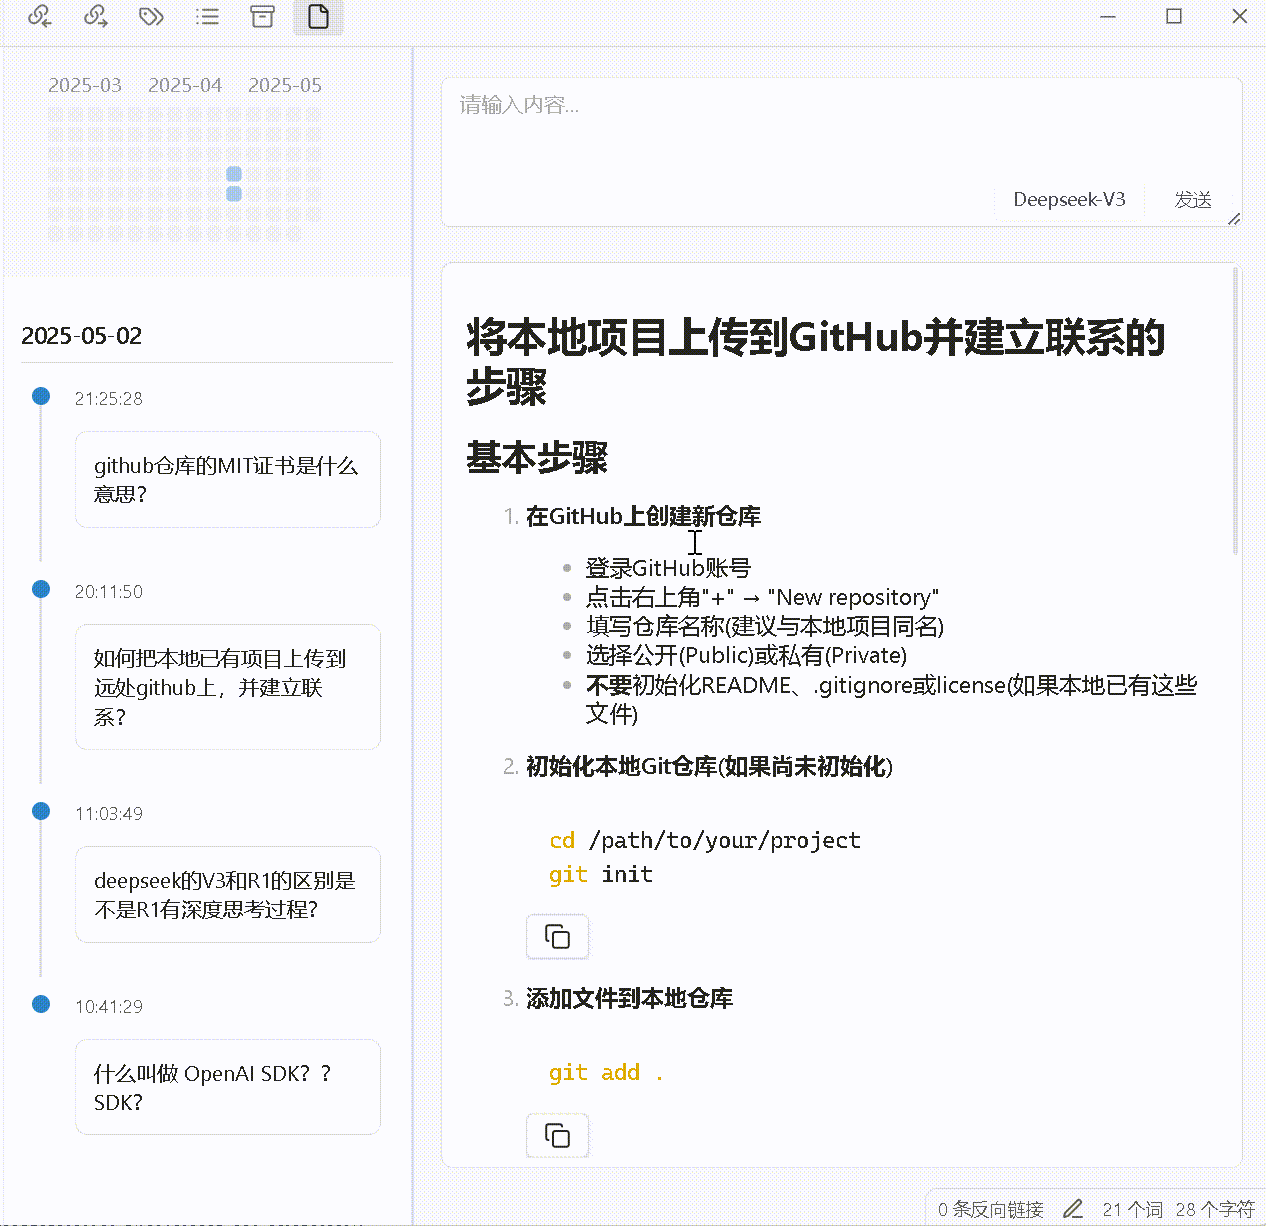Click the pencil edit icon in status bar

(x=1072, y=1209)
